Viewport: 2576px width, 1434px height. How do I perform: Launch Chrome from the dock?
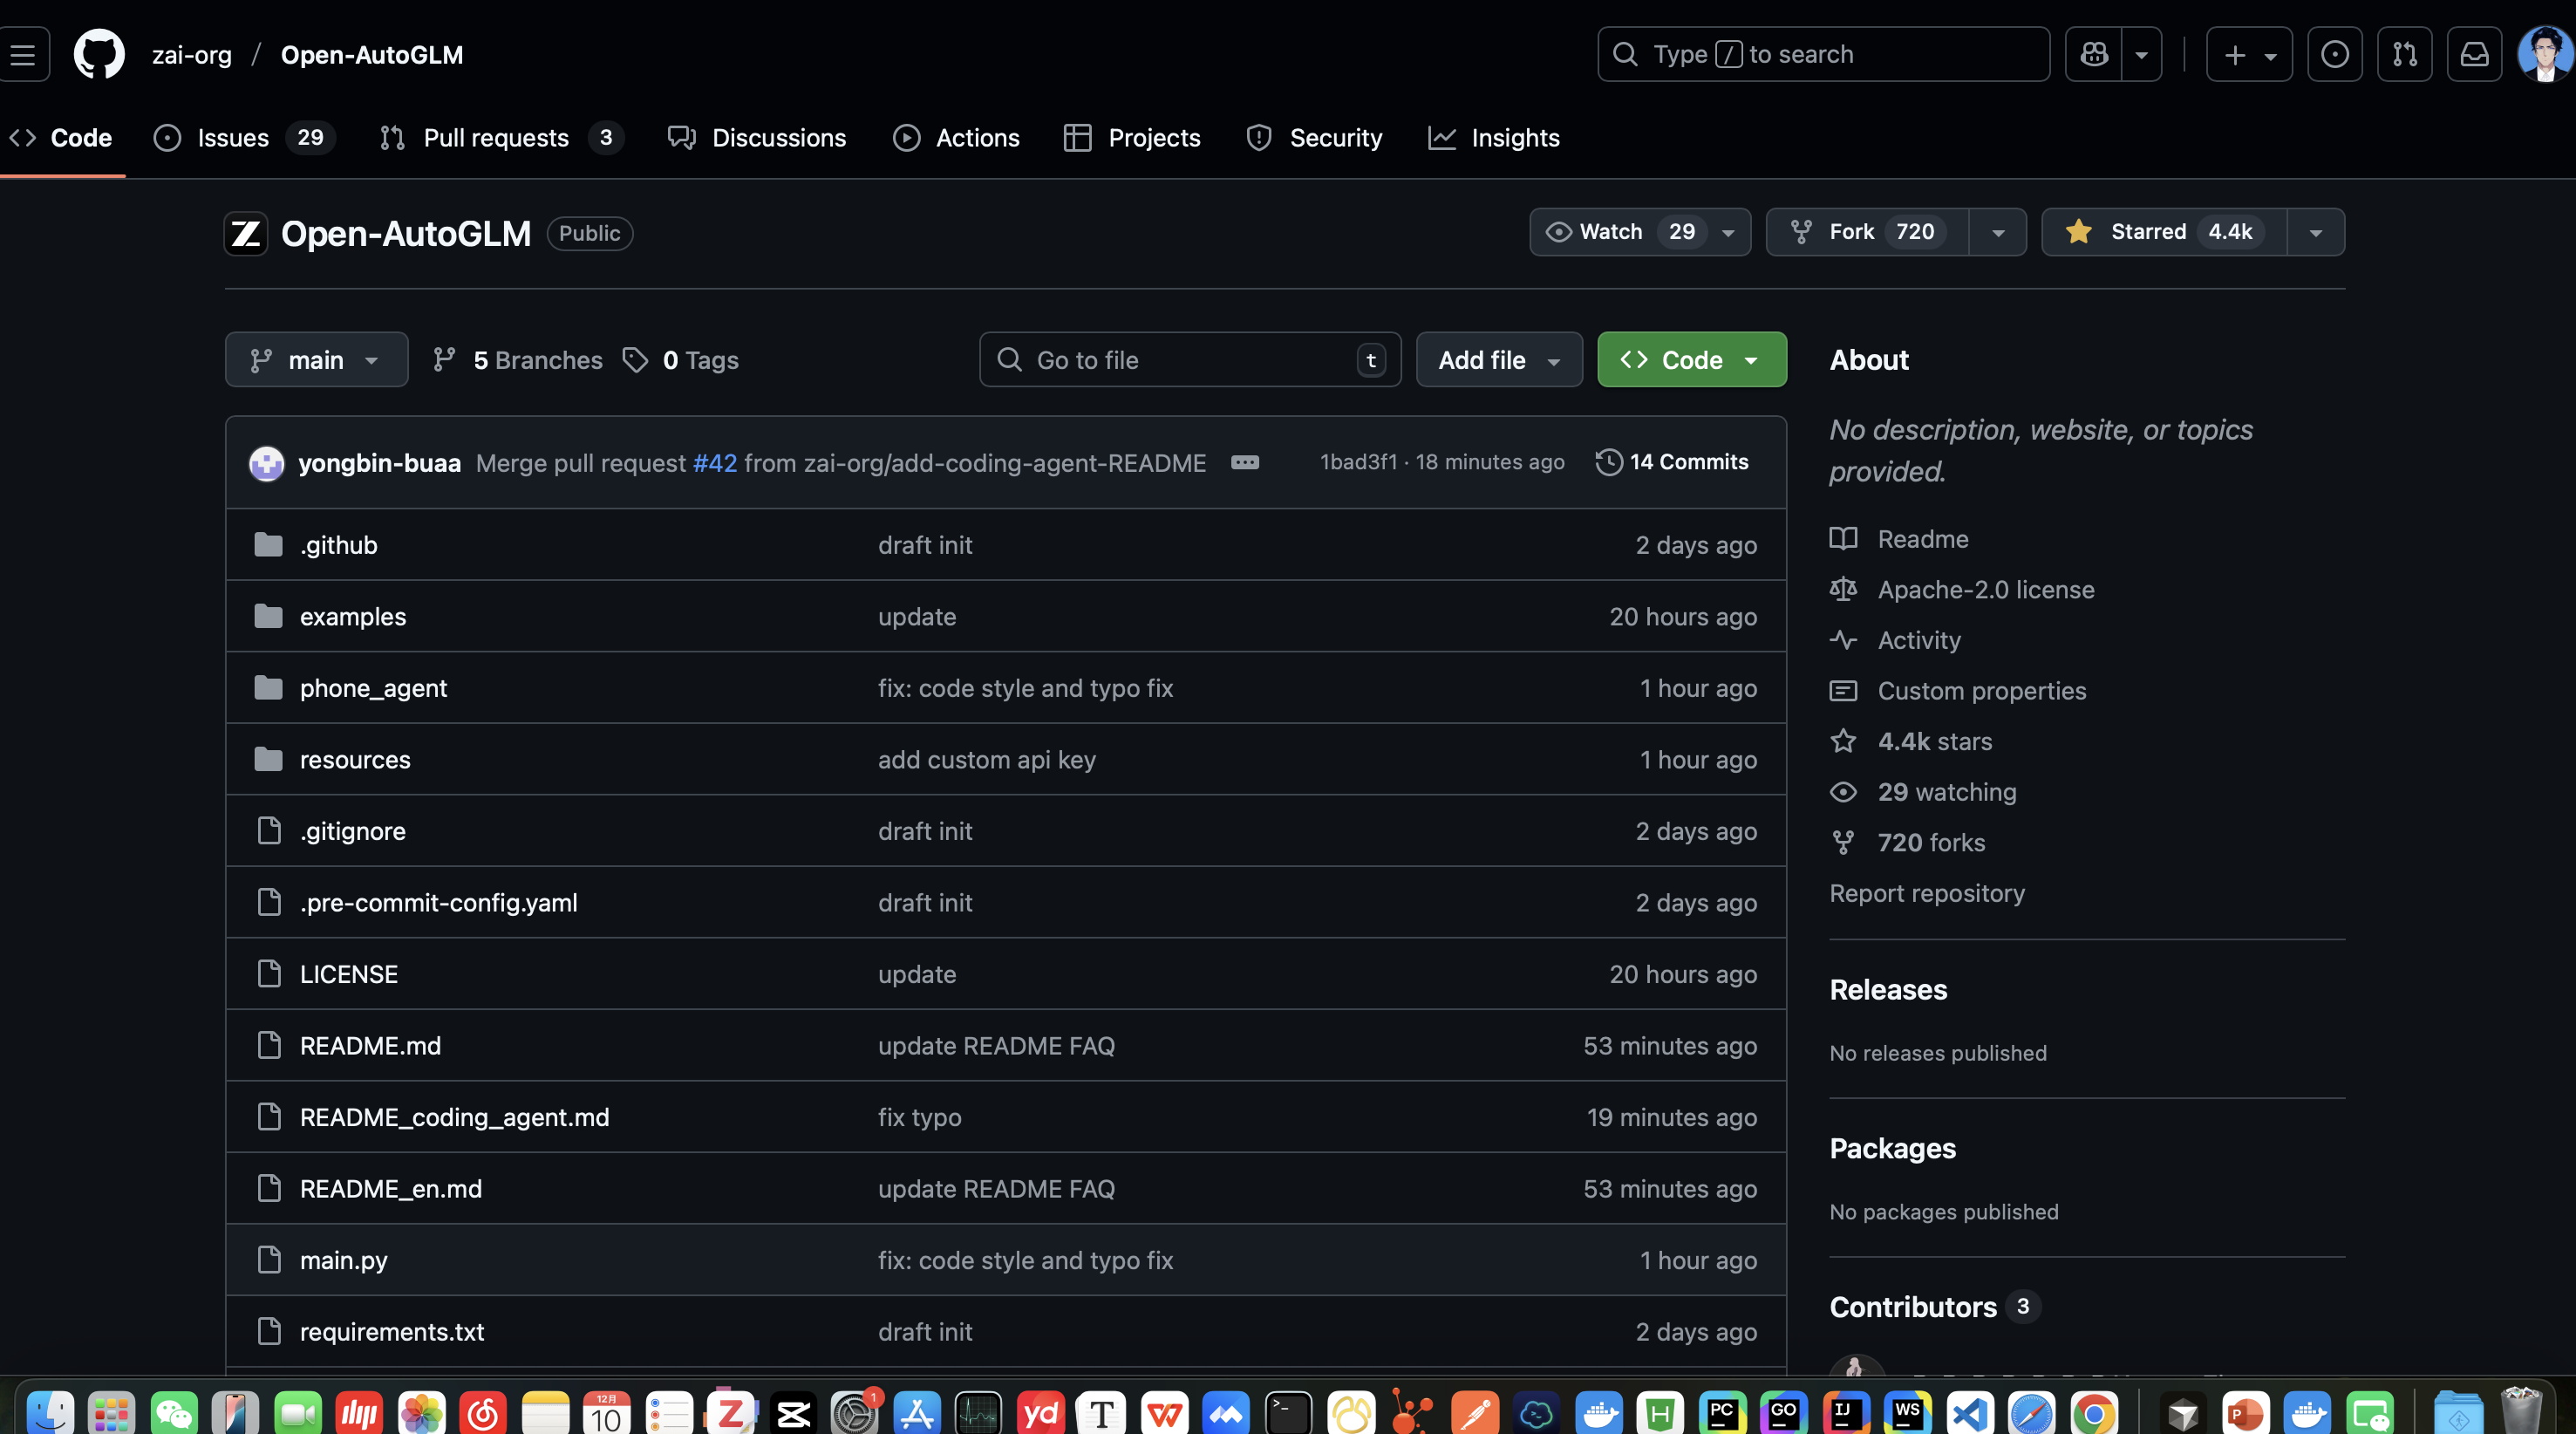click(x=2094, y=1413)
